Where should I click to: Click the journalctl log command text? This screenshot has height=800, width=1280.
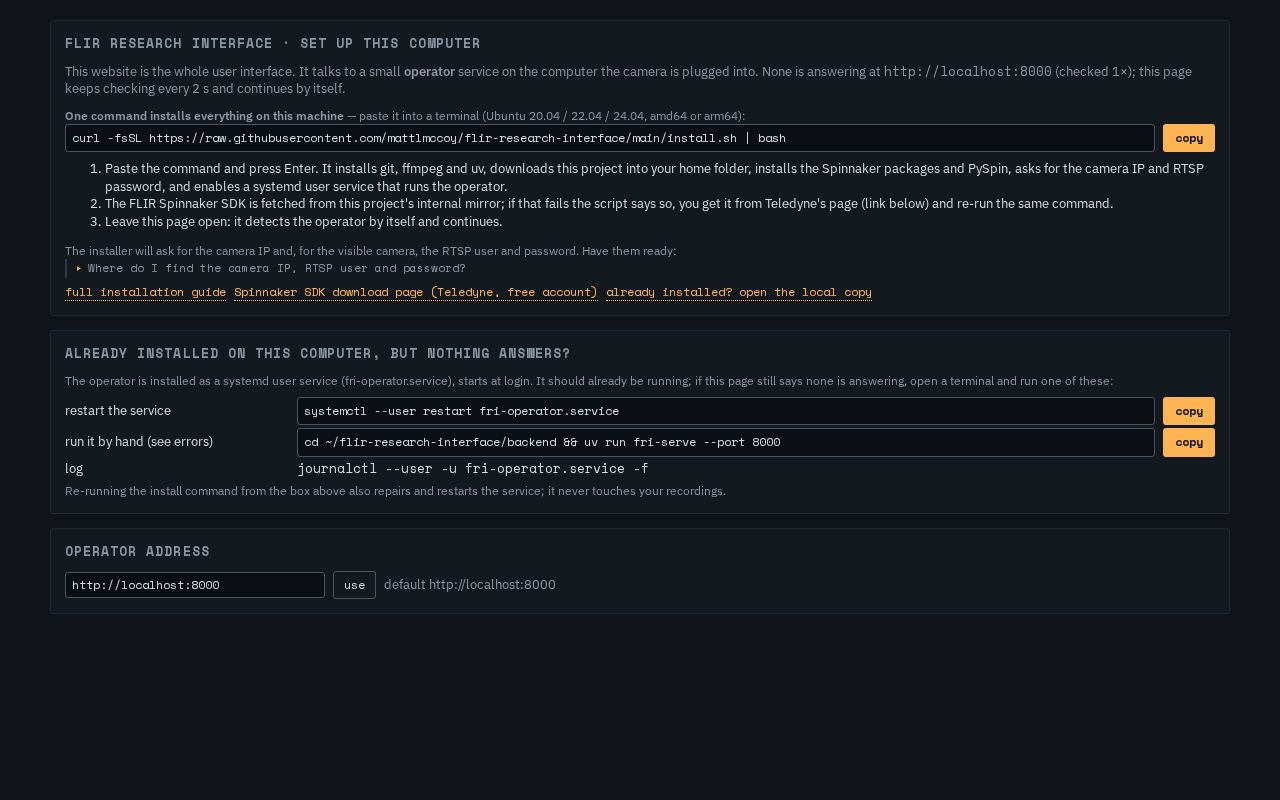pyautogui.click(x=473, y=468)
